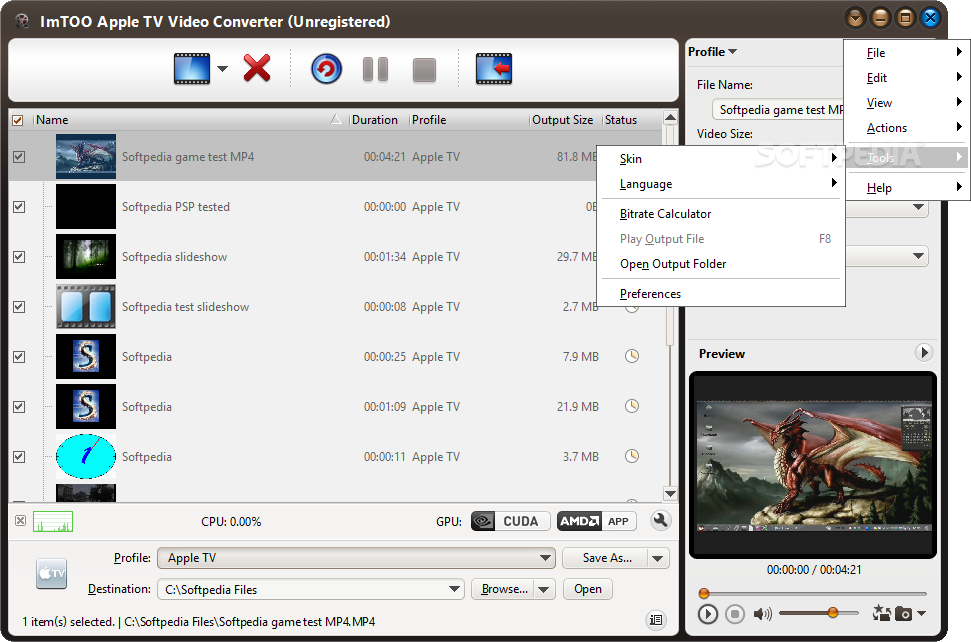Image resolution: width=971 pixels, height=642 pixels.
Task: Open the Actions menu
Action: point(906,128)
